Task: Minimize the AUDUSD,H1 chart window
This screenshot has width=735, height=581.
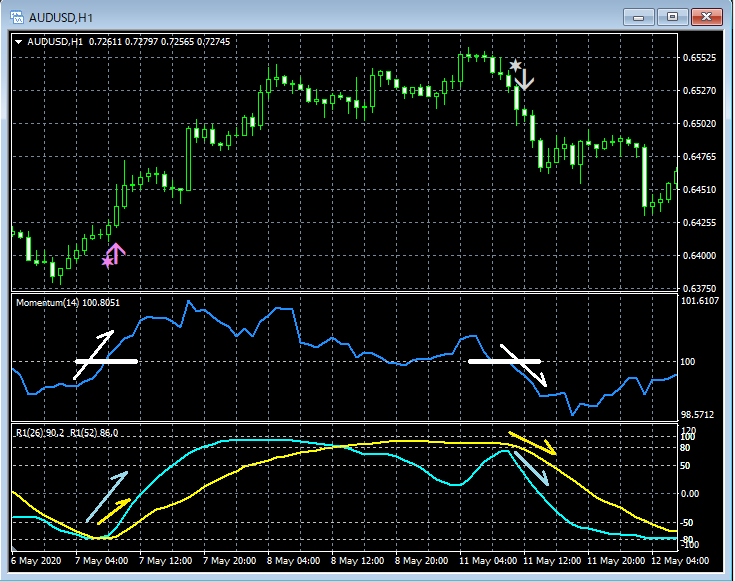Action: pyautogui.click(x=638, y=17)
